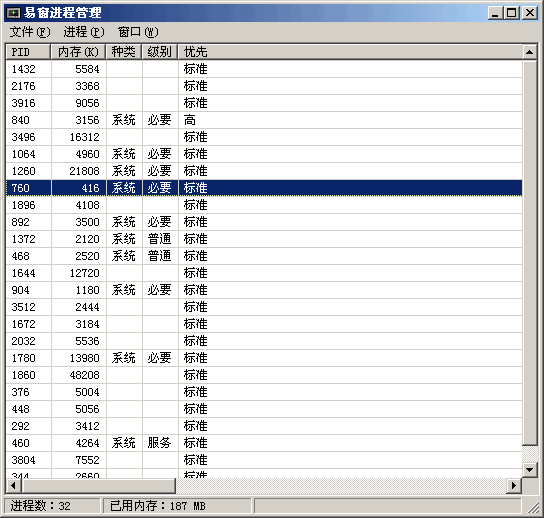Sort by the 优先 column header

(350, 52)
